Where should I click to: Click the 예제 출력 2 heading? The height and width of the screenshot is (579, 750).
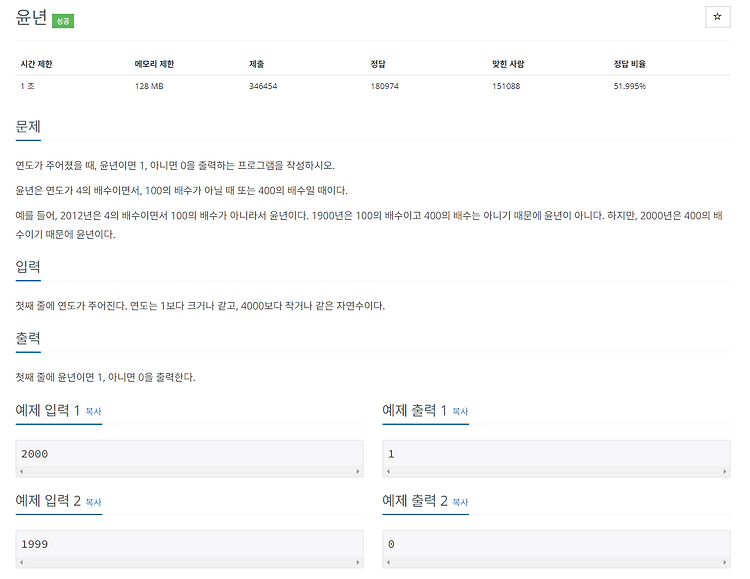coord(415,501)
